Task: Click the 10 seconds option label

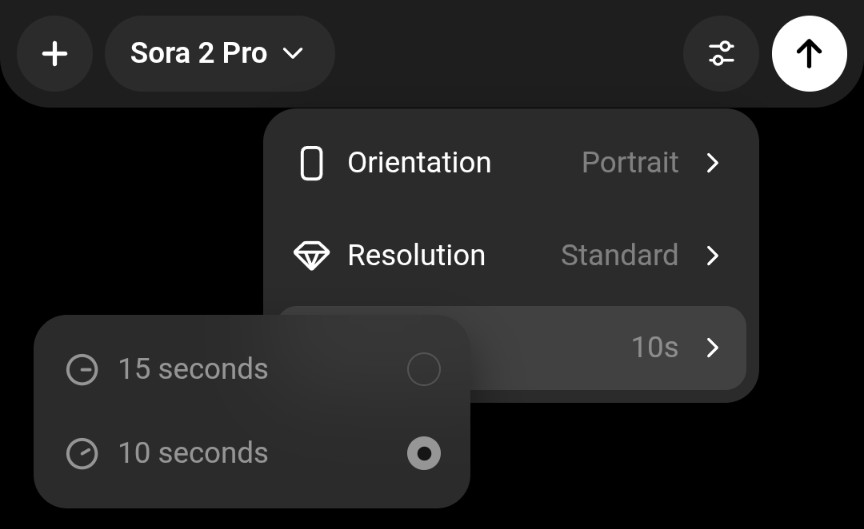Action: tap(193, 454)
